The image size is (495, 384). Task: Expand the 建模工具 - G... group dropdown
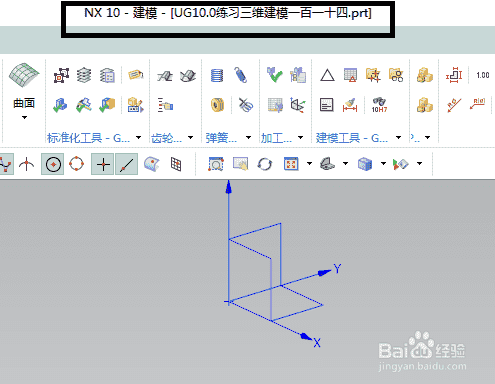pyautogui.click(x=398, y=137)
